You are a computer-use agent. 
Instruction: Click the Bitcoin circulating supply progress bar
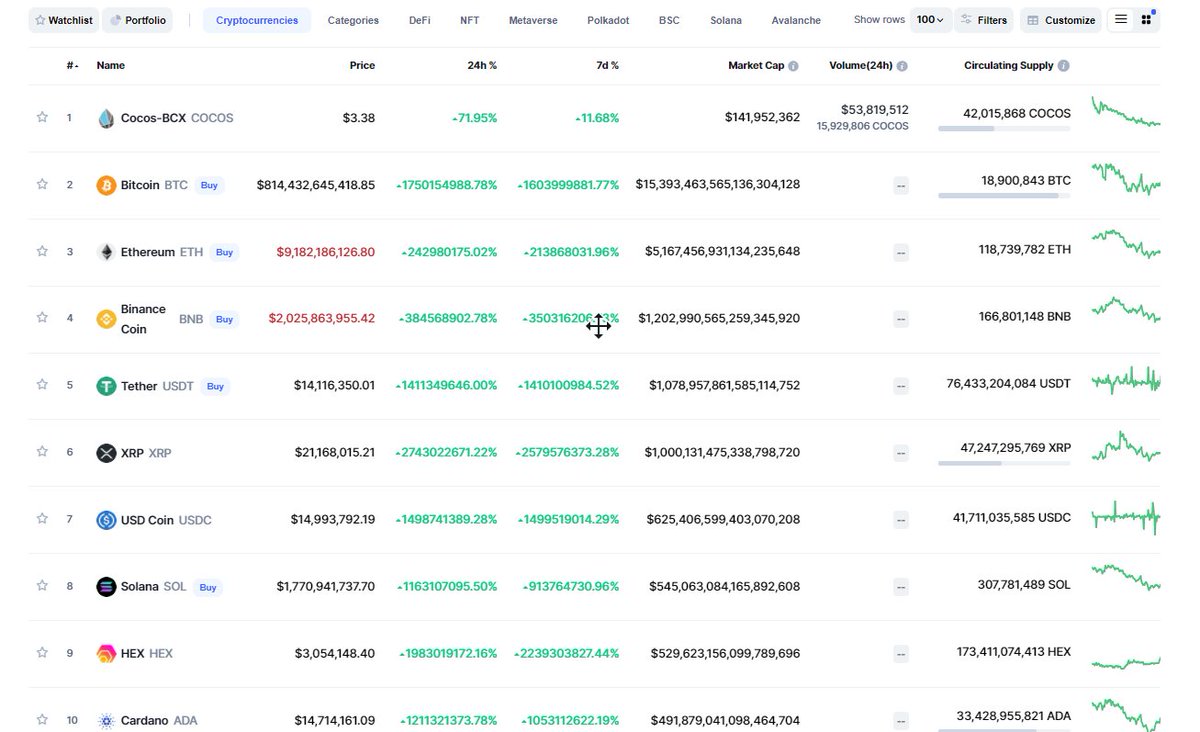[x=1004, y=196]
